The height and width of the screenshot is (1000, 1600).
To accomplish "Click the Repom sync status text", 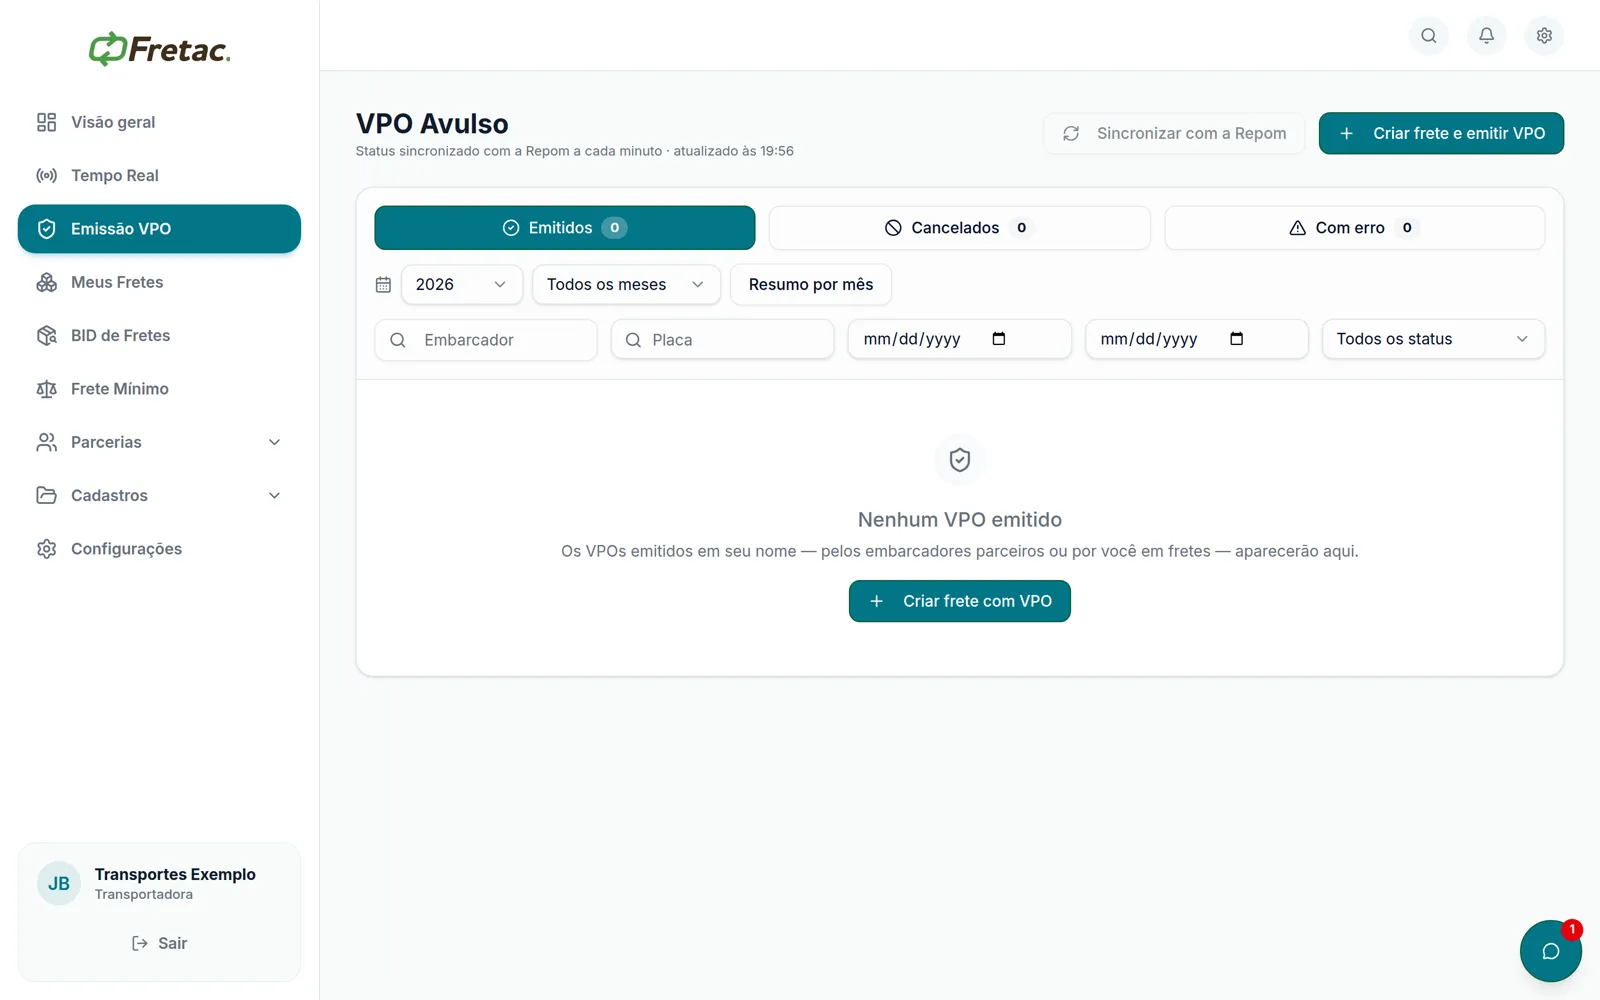I will (x=575, y=151).
